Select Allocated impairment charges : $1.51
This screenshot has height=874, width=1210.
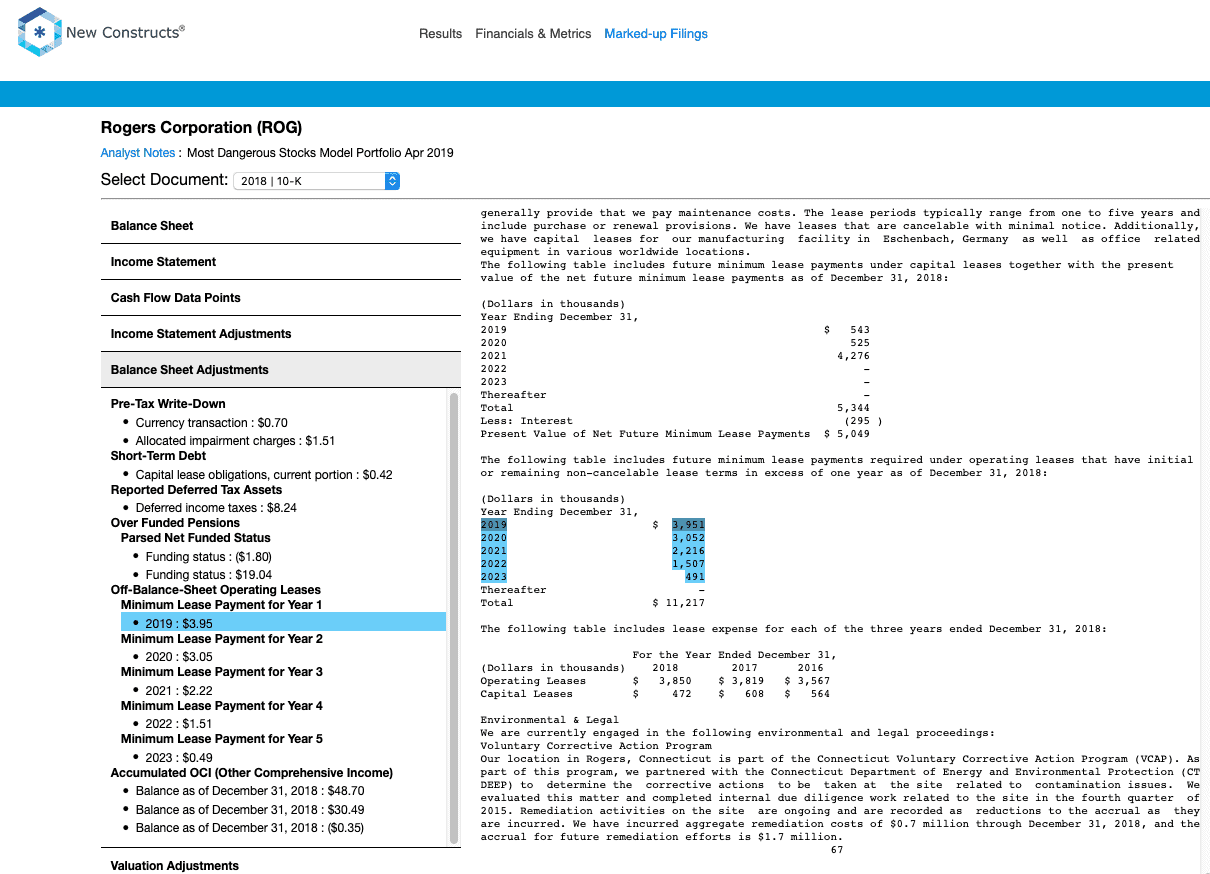pos(235,441)
